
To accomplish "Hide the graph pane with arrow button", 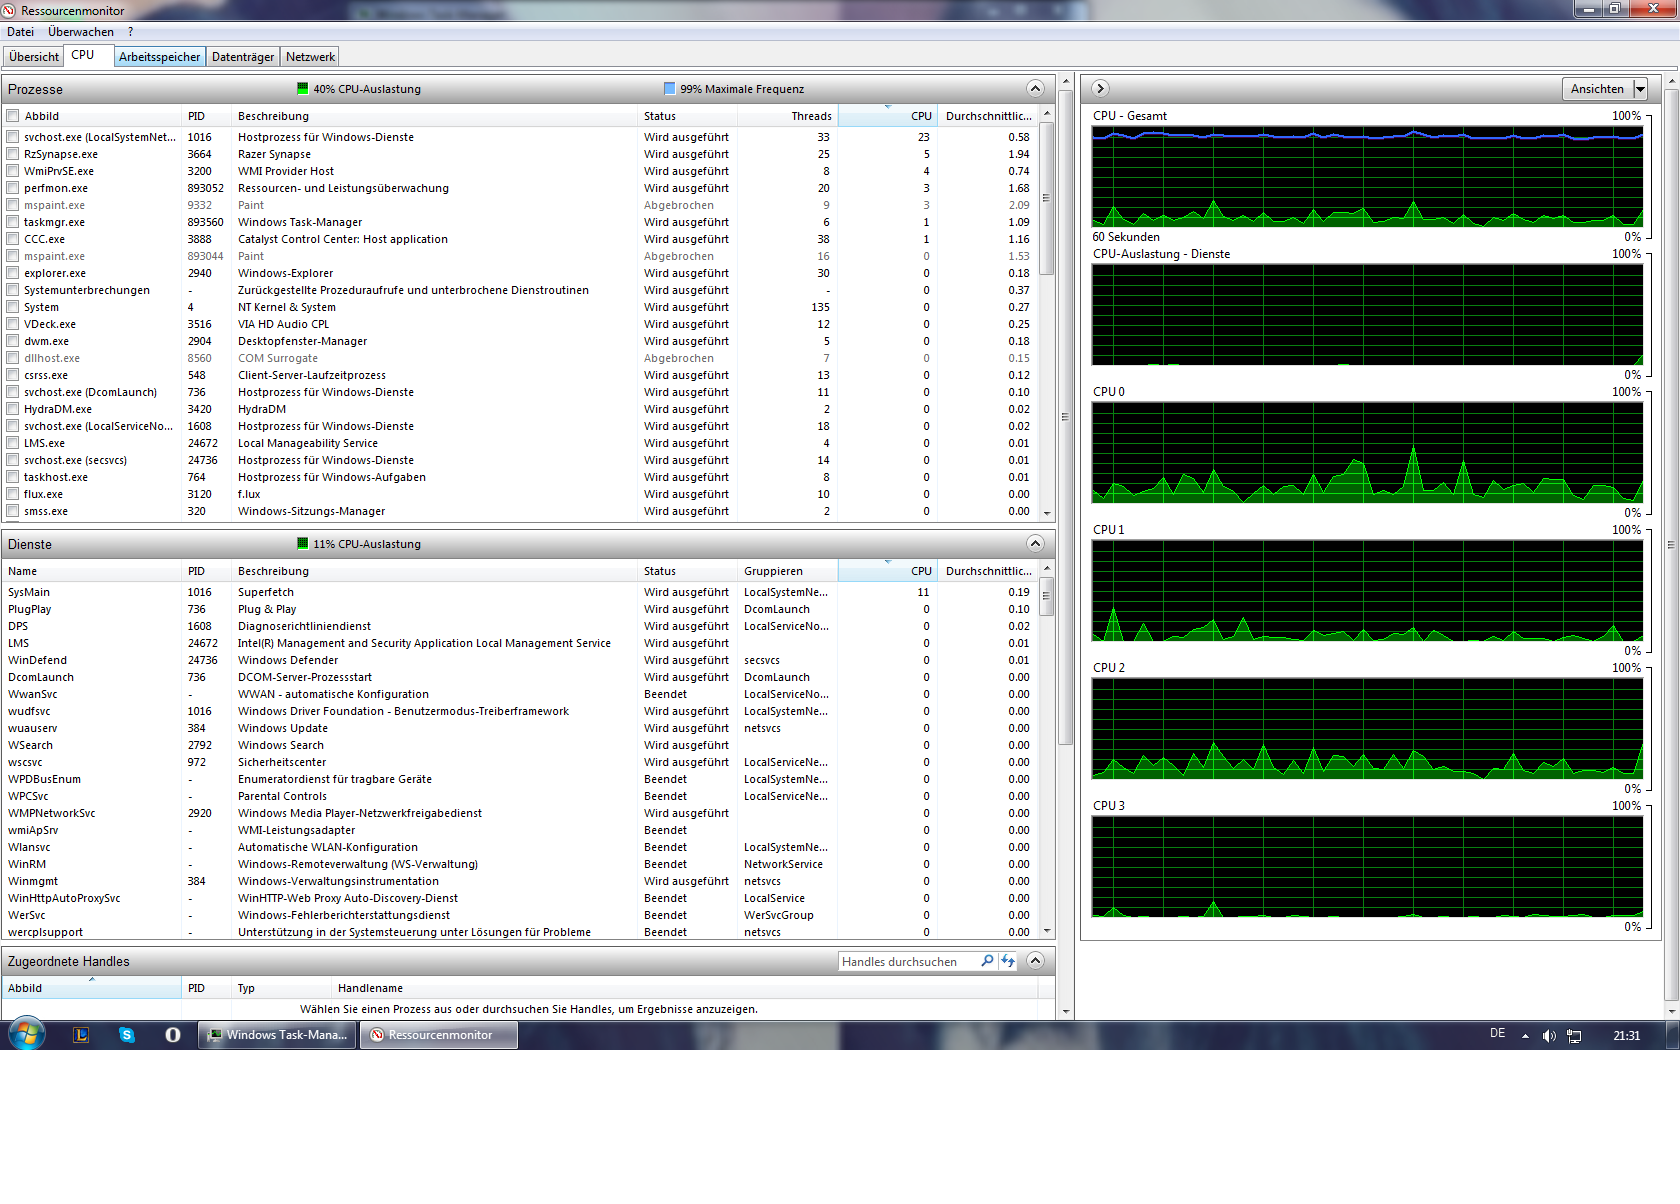I will click(x=1100, y=88).
